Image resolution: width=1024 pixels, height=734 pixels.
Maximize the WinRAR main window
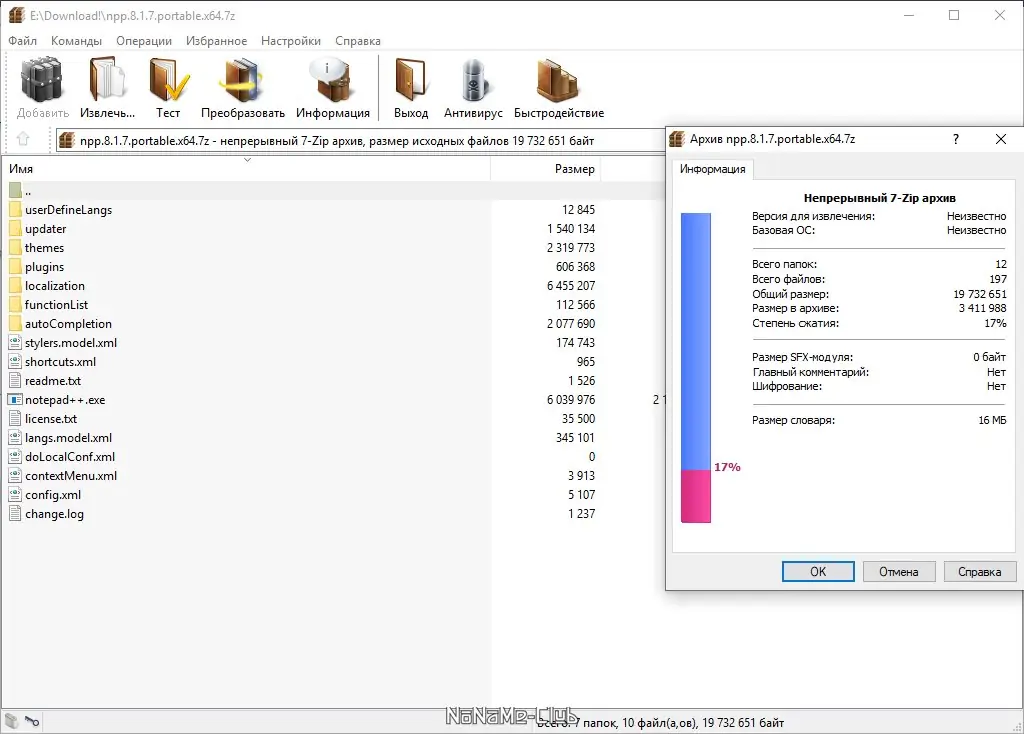coord(954,15)
